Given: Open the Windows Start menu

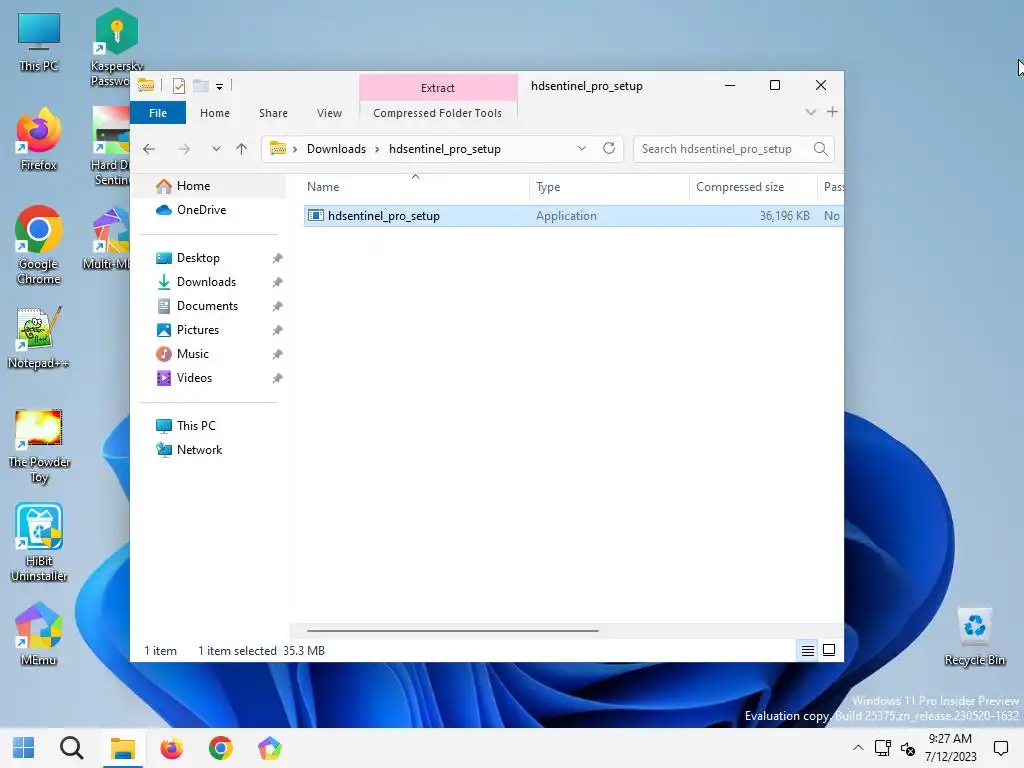Looking at the screenshot, I should point(24,748).
